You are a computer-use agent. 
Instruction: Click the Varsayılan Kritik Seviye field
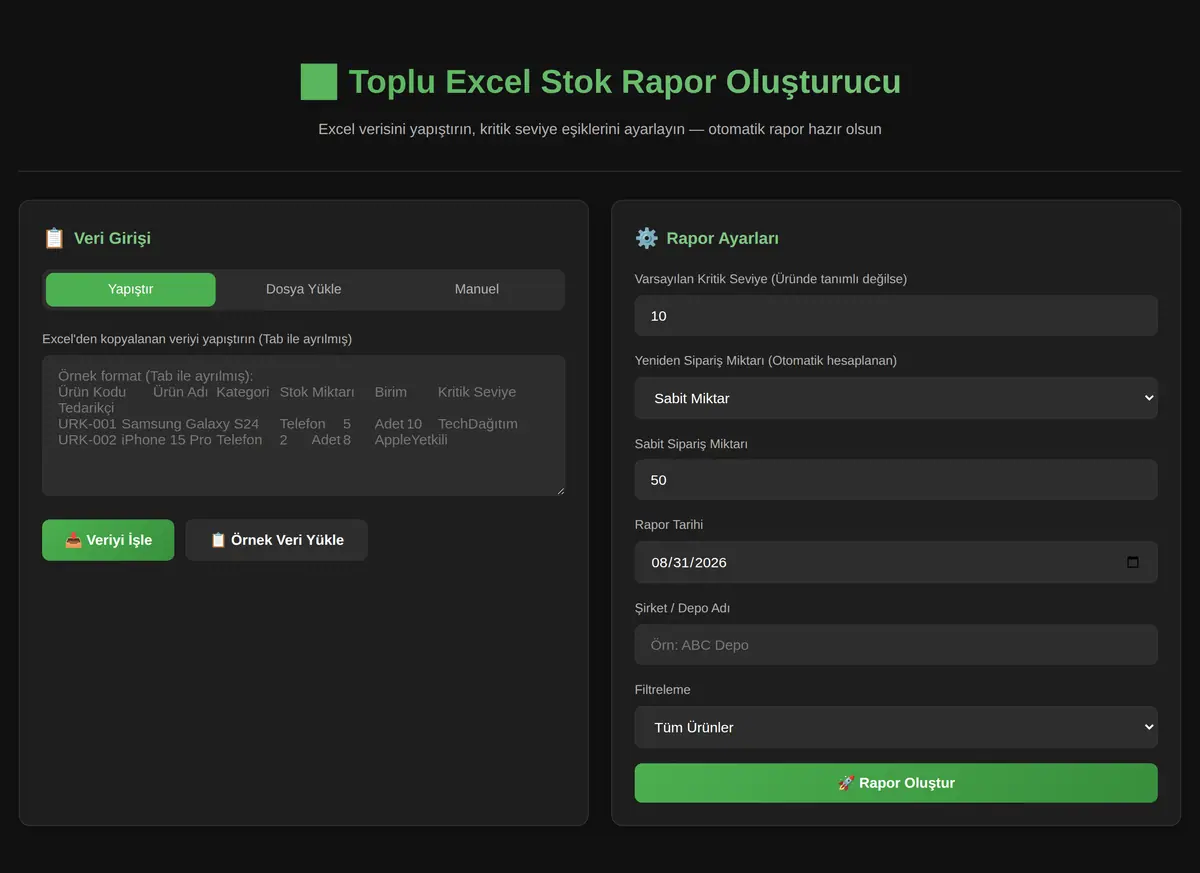[x=896, y=316]
